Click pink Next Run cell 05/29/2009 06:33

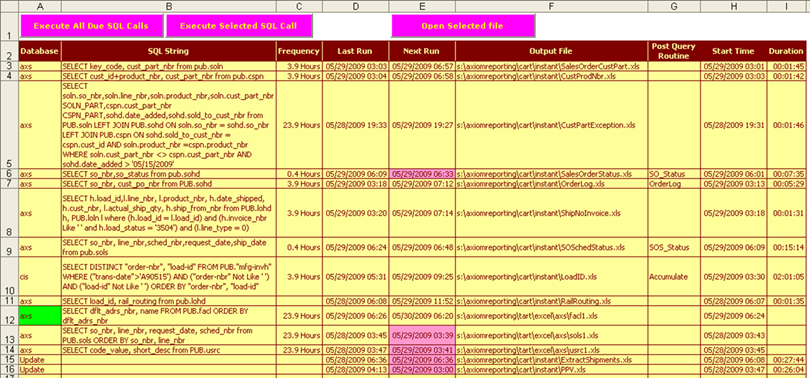coord(422,174)
